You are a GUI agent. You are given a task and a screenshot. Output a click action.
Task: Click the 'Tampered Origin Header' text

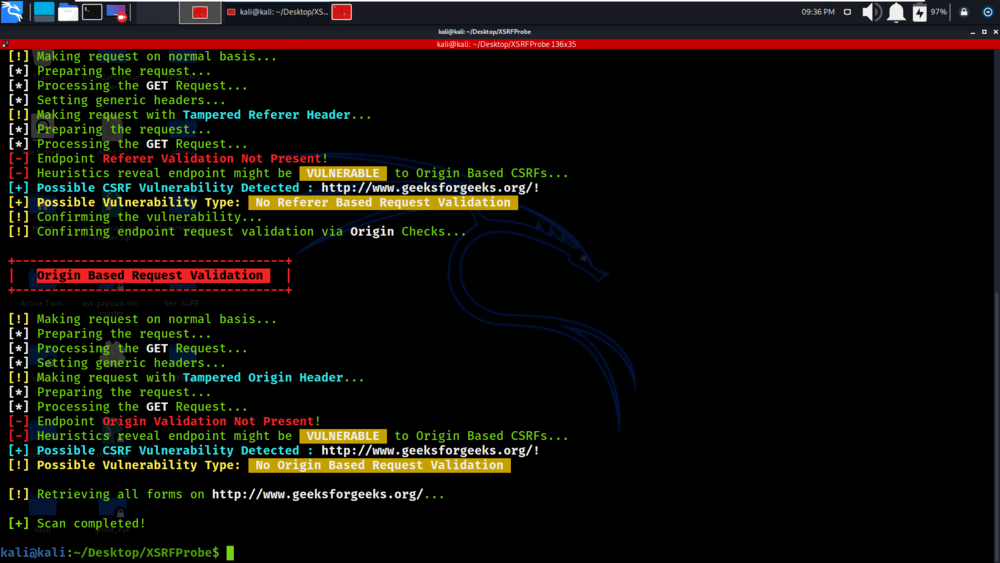pos(263,377)
